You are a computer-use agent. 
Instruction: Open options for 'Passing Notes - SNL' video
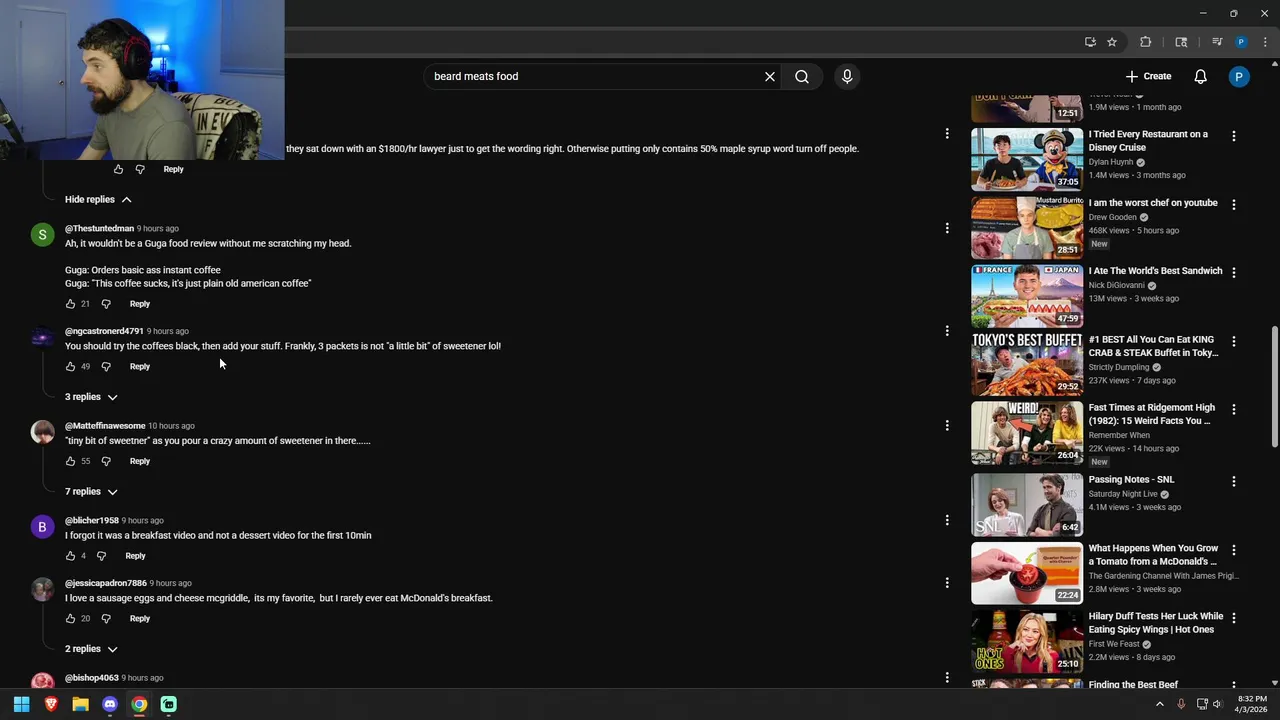(1234, 481)
